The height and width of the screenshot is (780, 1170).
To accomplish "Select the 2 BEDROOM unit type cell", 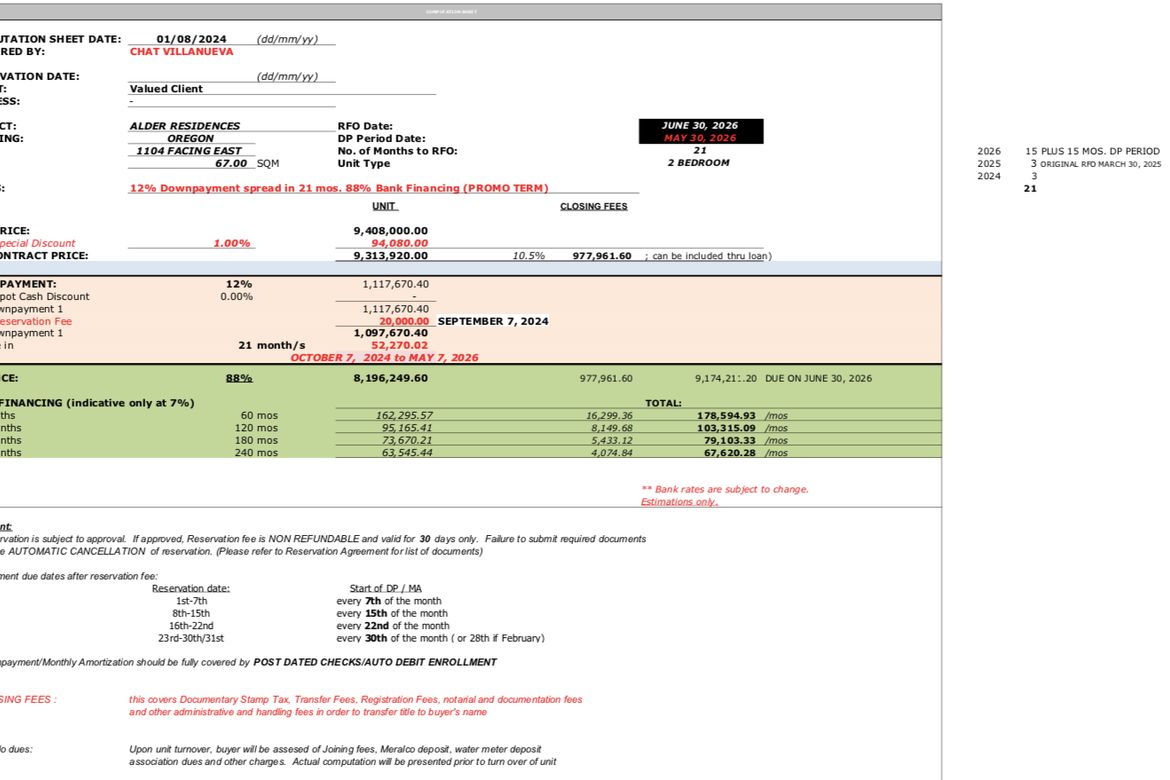I will (698, 163).
